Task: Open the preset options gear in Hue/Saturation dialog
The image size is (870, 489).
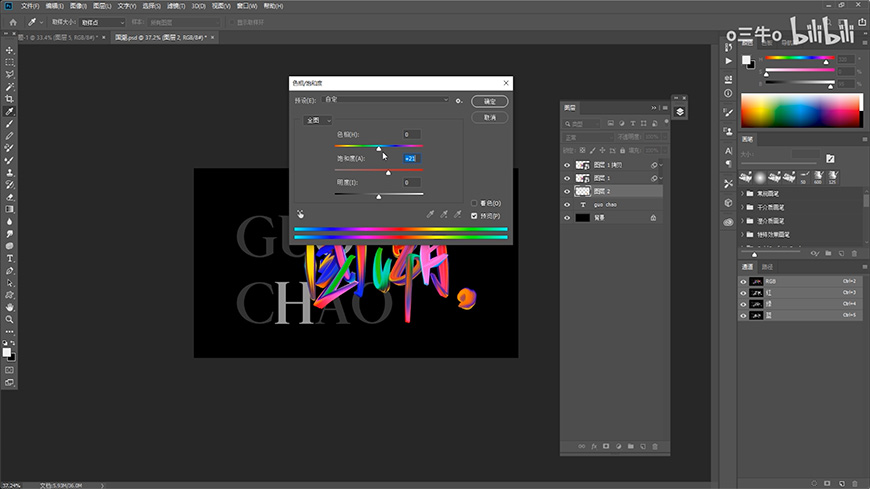Action: pyautogui.click(x=458, y=100)
